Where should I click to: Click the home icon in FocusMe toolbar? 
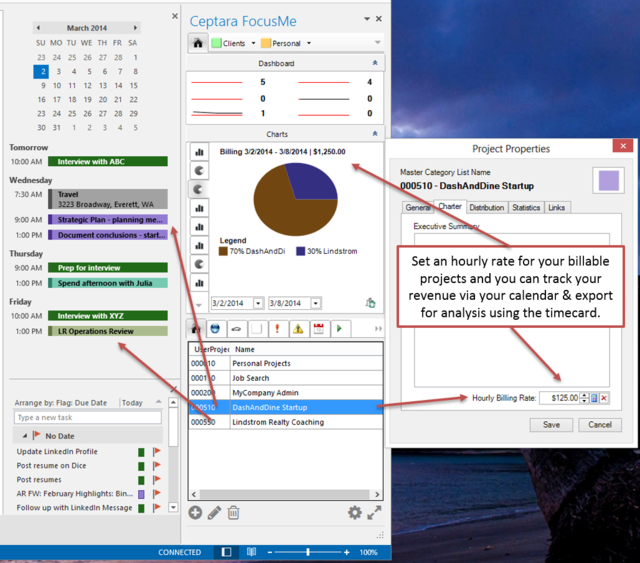click(198, 43)
